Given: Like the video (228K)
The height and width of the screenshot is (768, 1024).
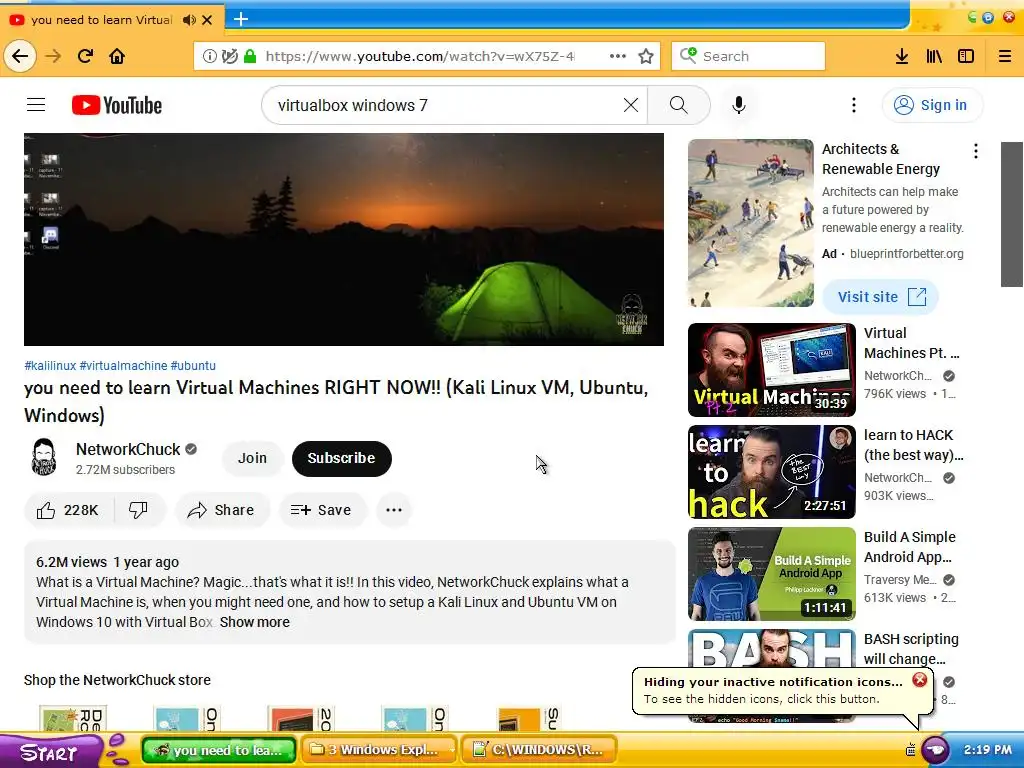Looking at the screenshot, I should coord(68,510).
